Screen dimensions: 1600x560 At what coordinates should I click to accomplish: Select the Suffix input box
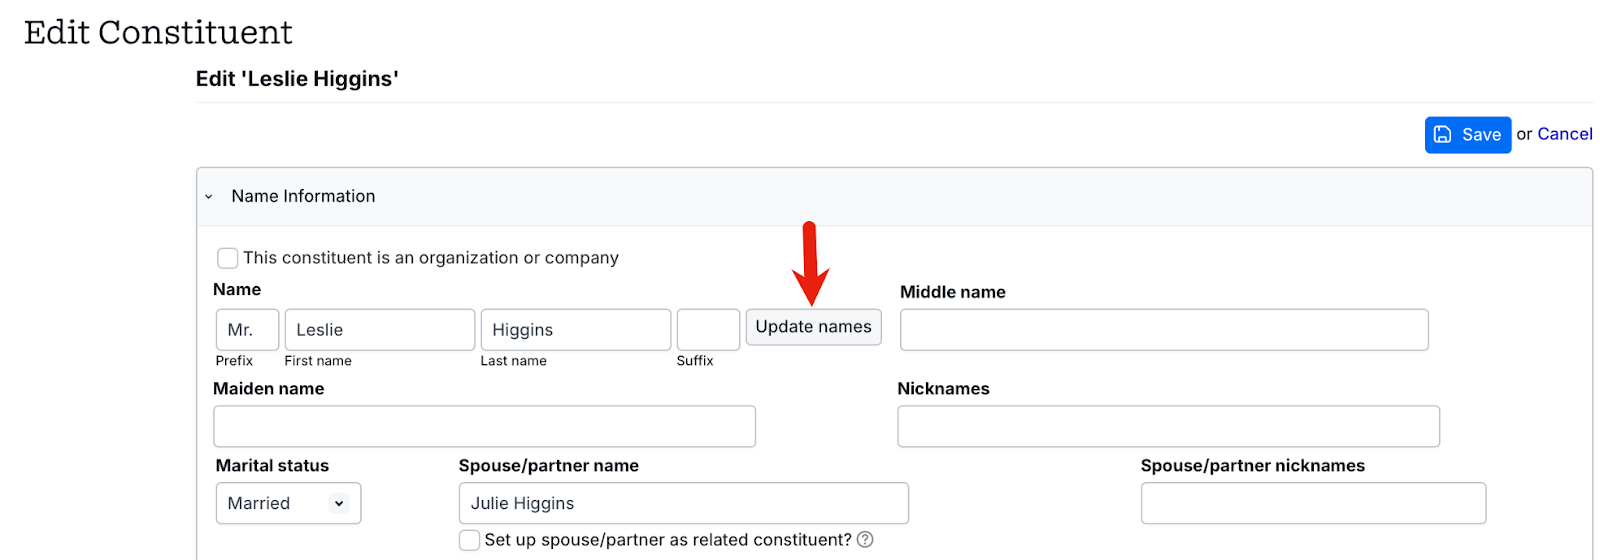[x=708, y=330]
